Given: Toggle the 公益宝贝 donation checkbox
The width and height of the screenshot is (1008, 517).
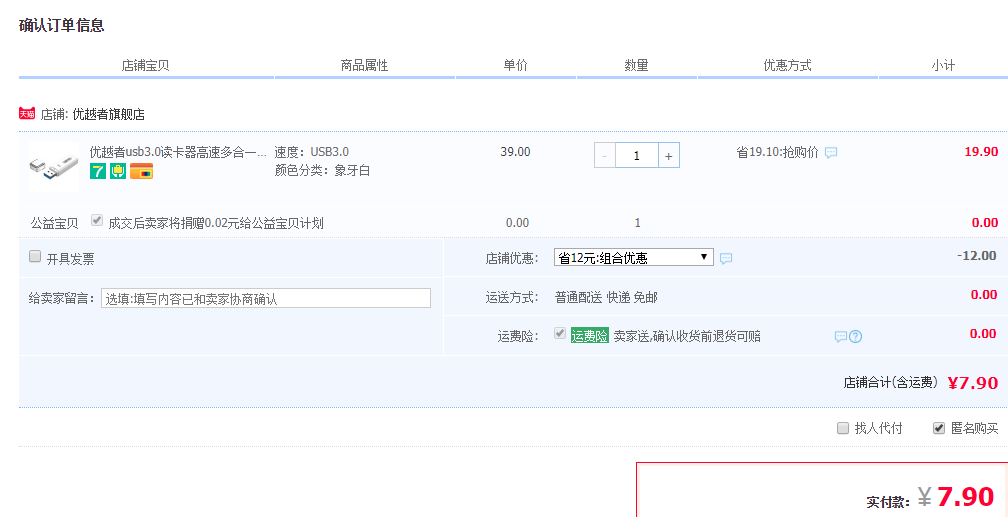Looking at the screenshot, I should pos(97,220).
